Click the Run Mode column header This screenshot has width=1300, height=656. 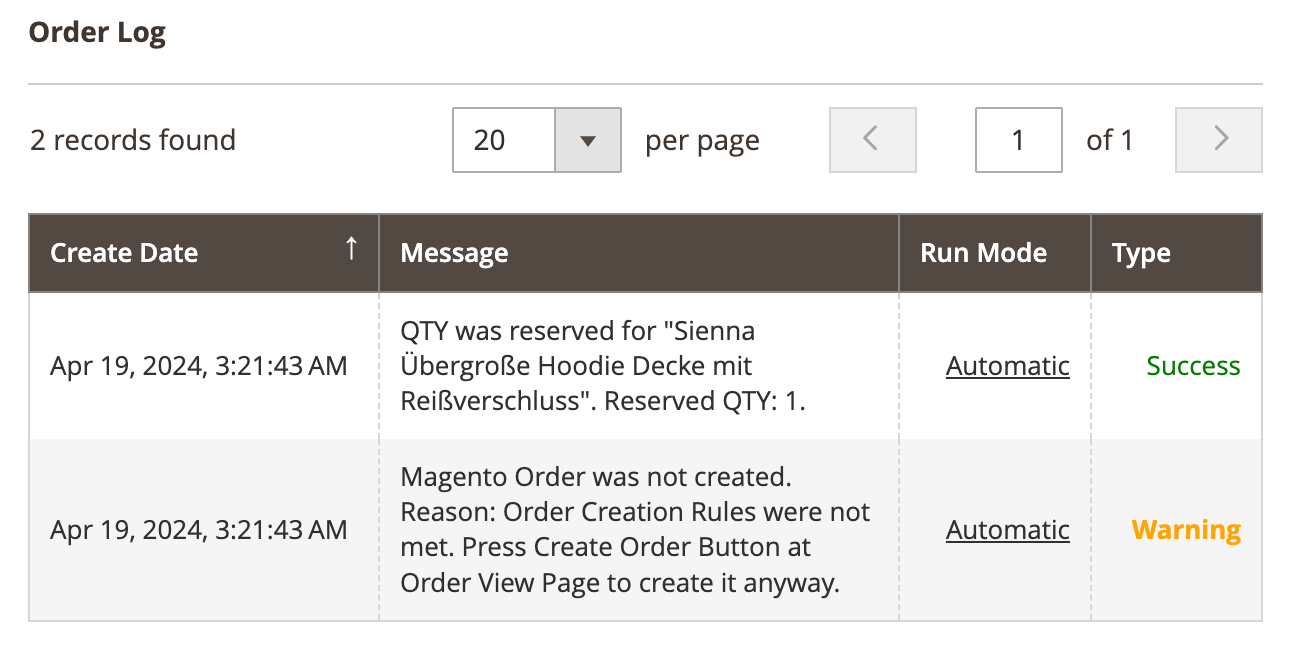[983, 253]
